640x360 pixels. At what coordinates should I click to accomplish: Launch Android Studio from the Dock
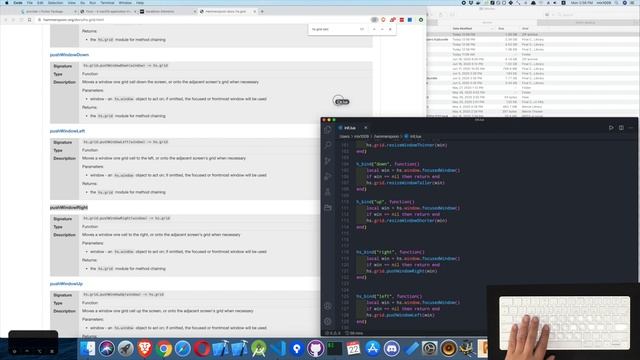258,349
